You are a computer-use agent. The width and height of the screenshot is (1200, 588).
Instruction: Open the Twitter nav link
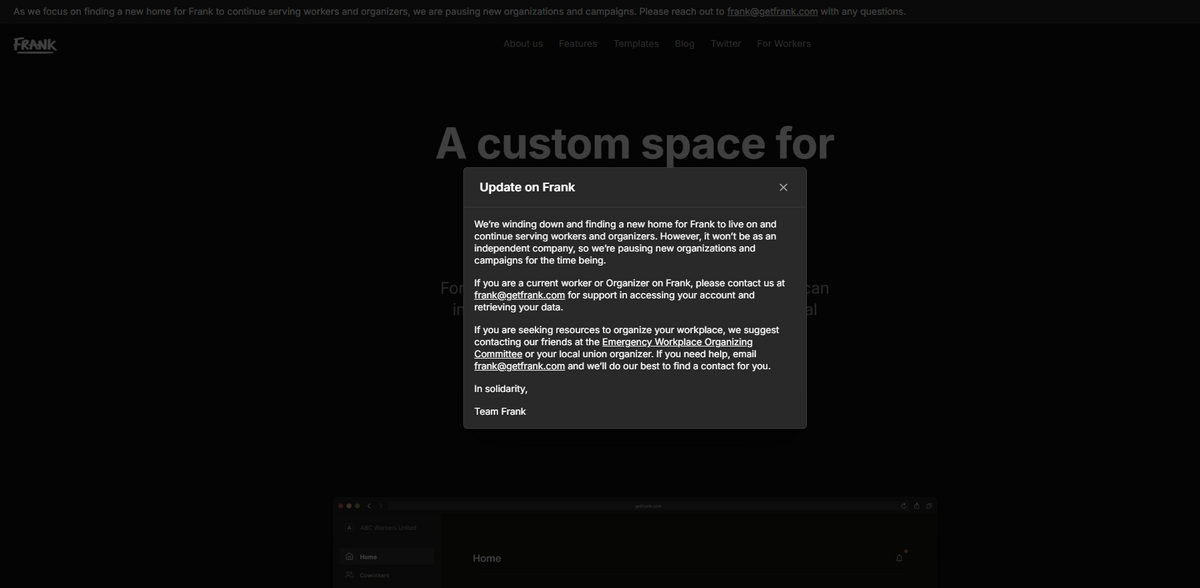tap(726, 44)
